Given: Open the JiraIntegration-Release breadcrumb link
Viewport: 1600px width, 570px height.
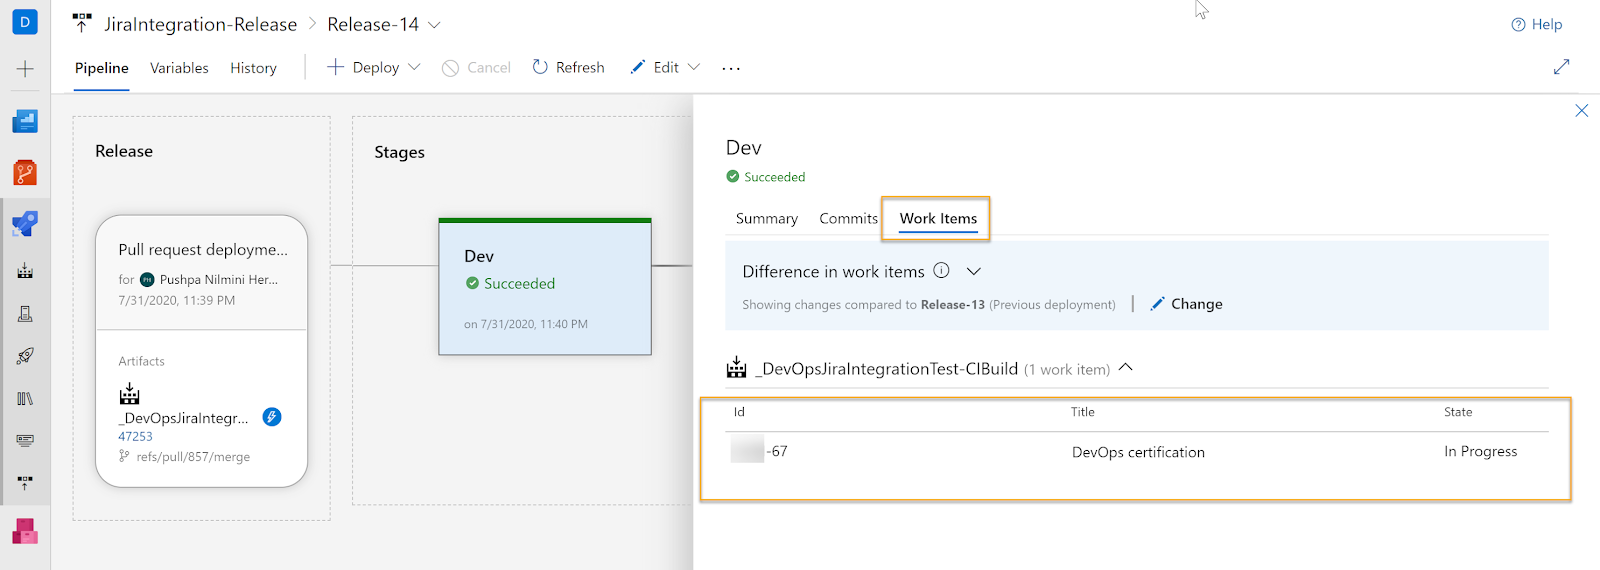Looking at the screenshot, I should tap(200, 24).
